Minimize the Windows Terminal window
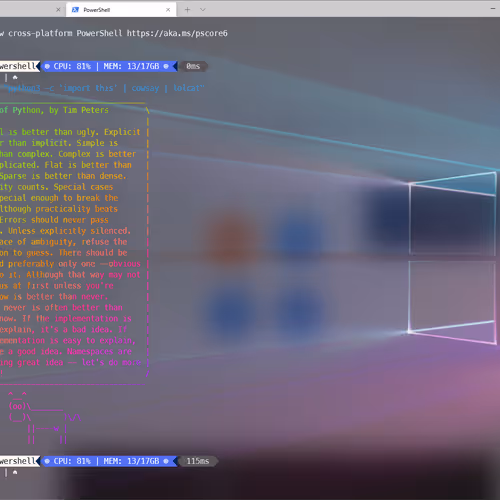Screen dimensions: 500x500 (x=493, y=8)
